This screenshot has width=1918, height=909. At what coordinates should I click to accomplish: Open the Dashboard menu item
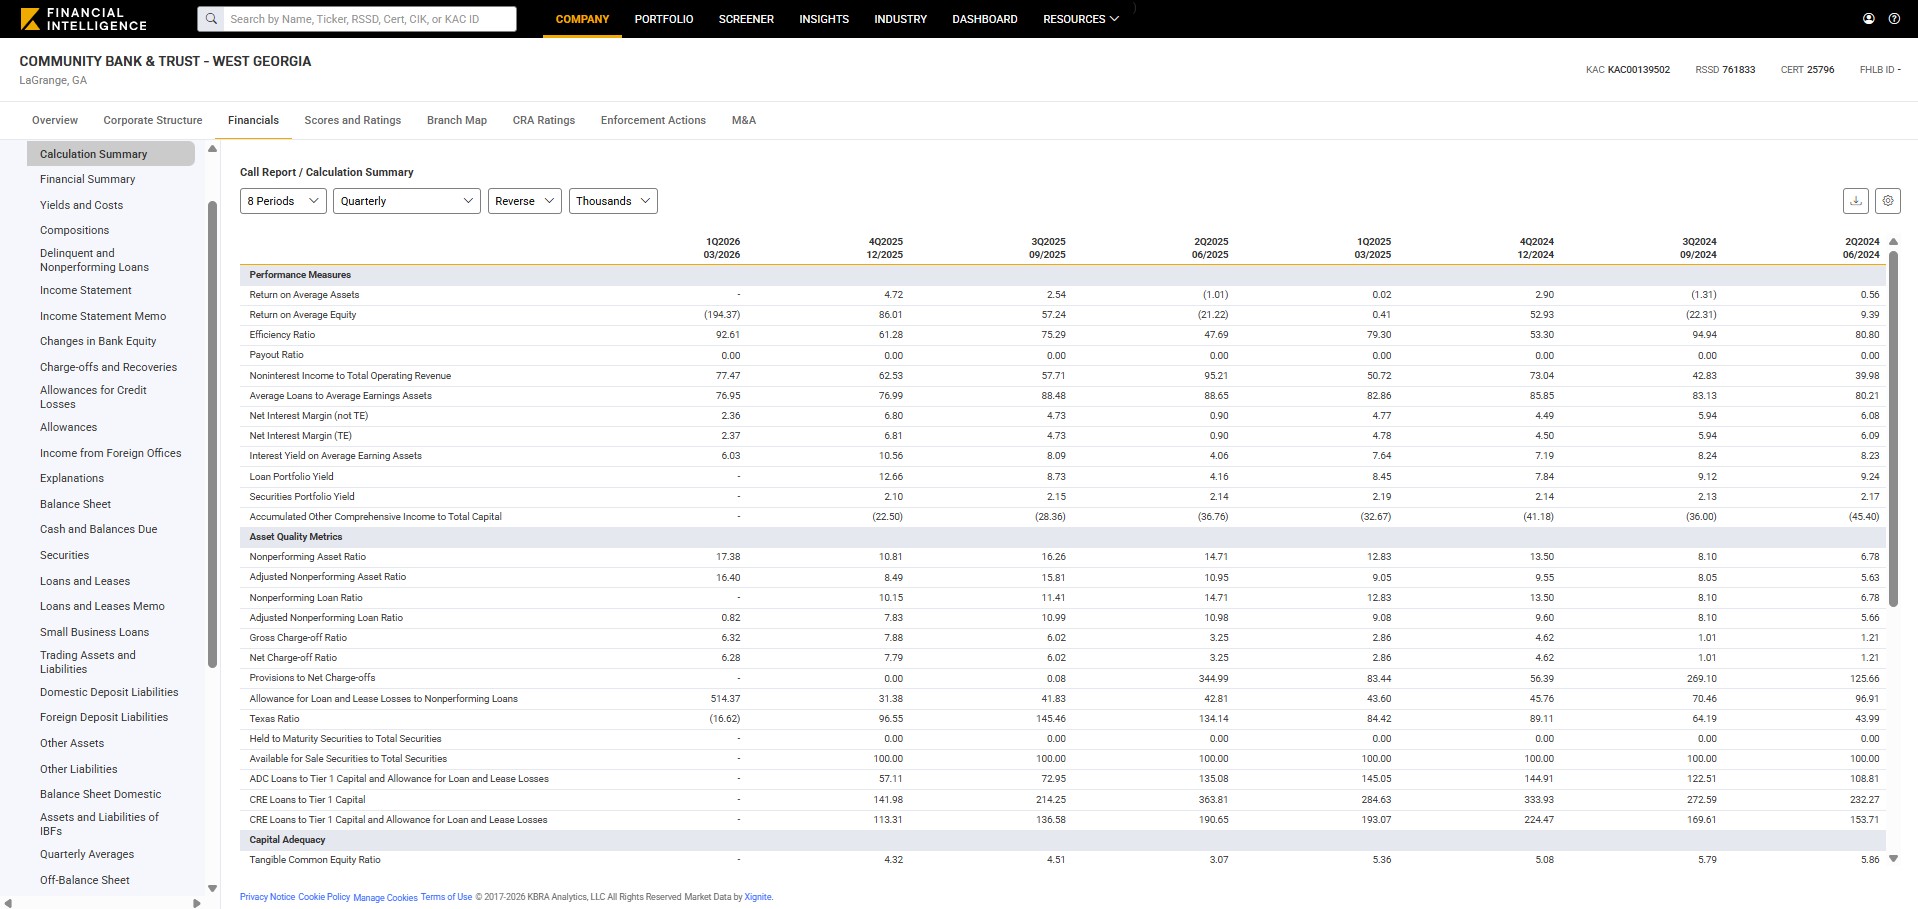click(985, 19)
